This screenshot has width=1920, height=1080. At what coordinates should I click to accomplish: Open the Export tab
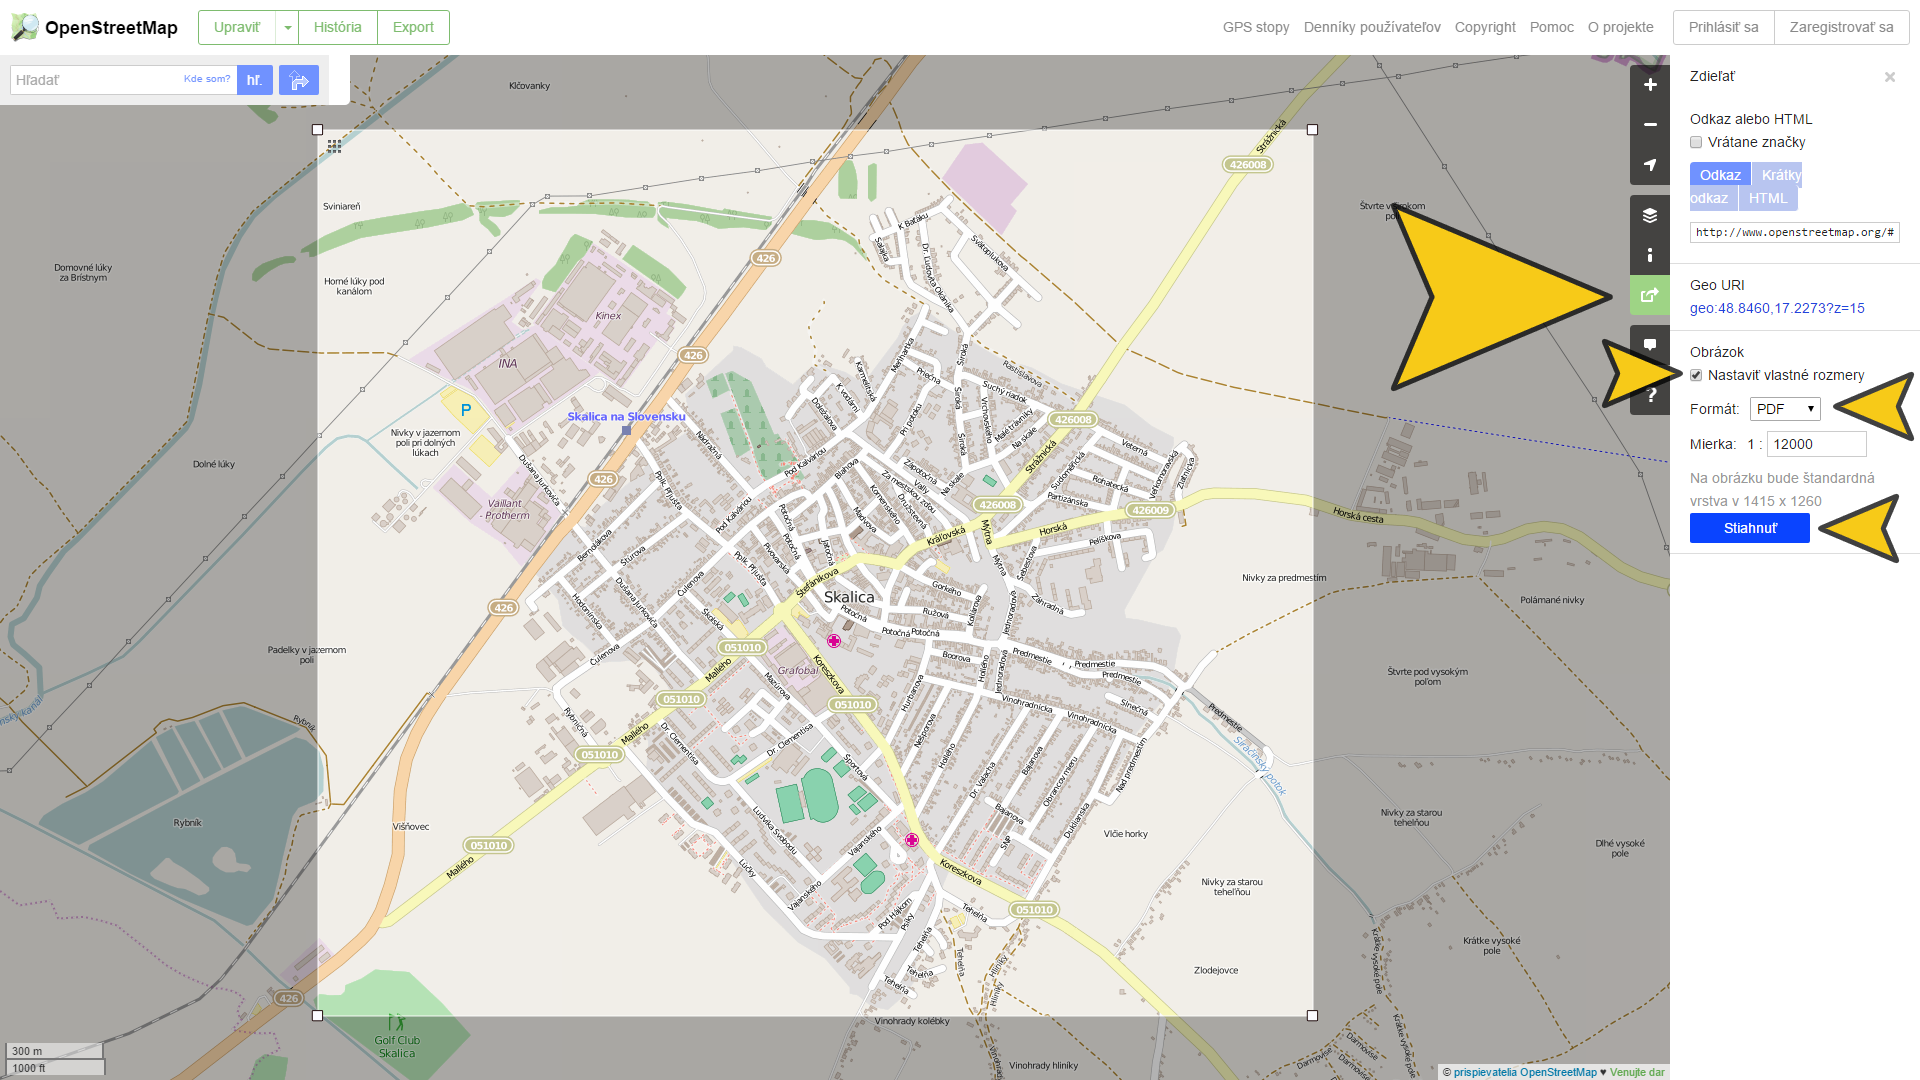pyautogui.click(x=413, y=28)
